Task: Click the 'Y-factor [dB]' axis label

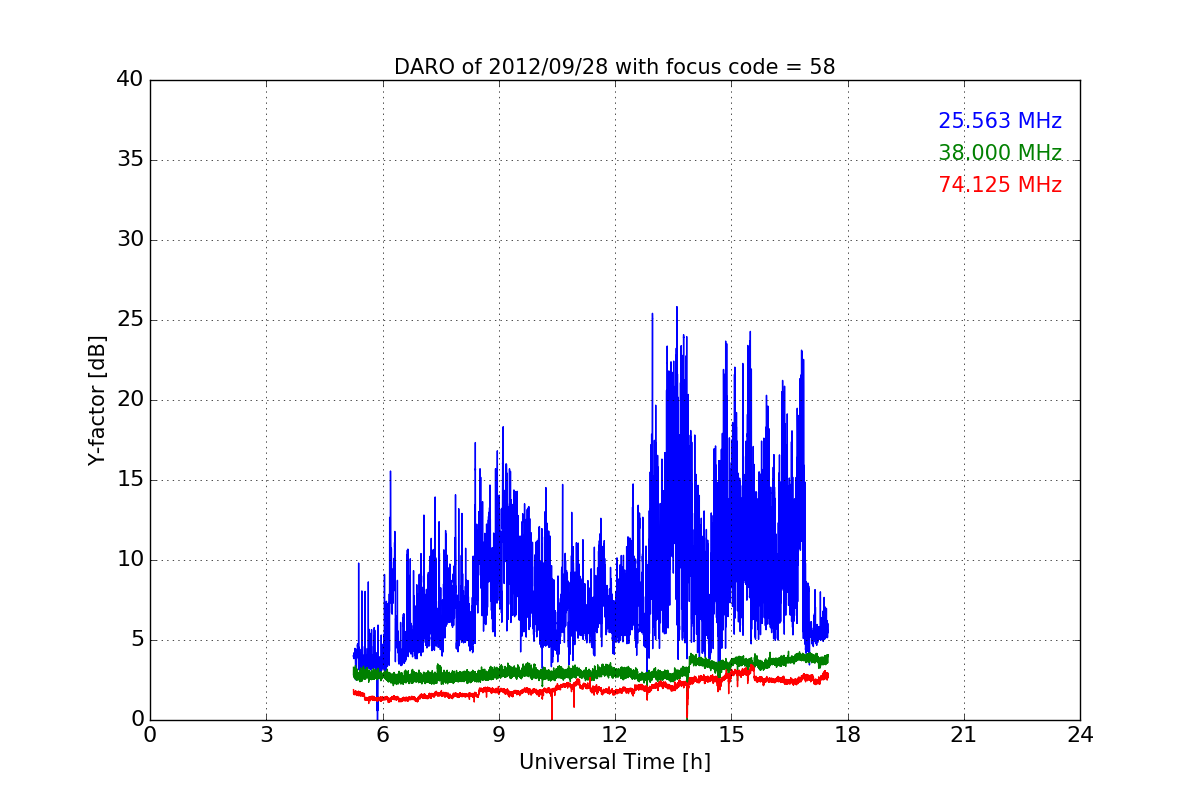Action: pyautogui.click(x=97, y=400)
